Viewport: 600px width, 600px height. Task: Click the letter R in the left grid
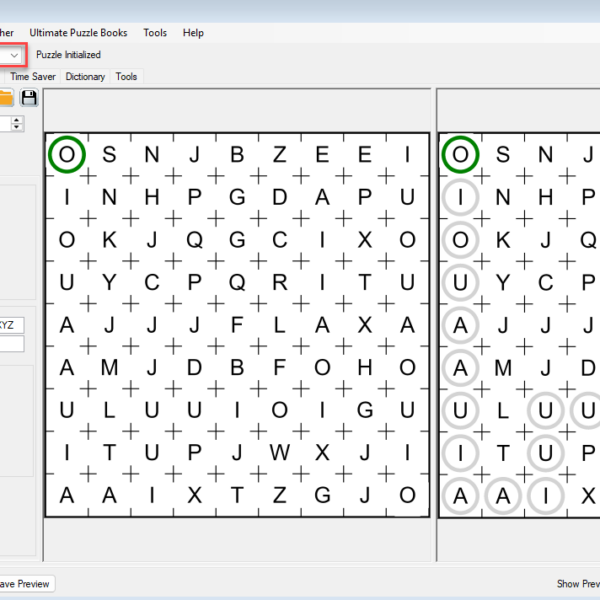pos(280,282)
